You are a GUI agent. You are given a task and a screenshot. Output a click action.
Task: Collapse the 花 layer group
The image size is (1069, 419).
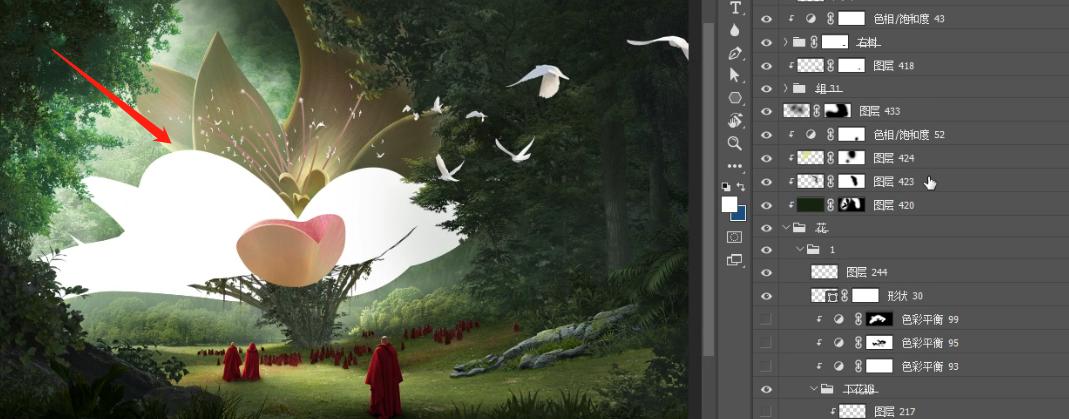pos(786,227)
